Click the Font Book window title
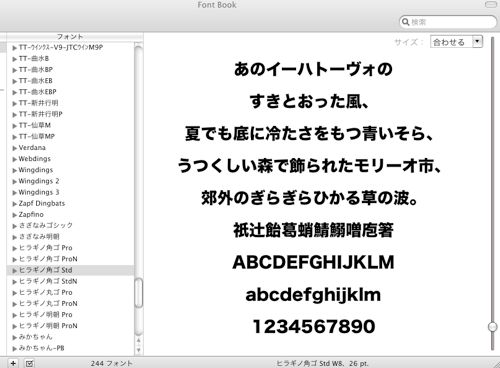Viewport: 500px width, 368px height. pos(217,5)
